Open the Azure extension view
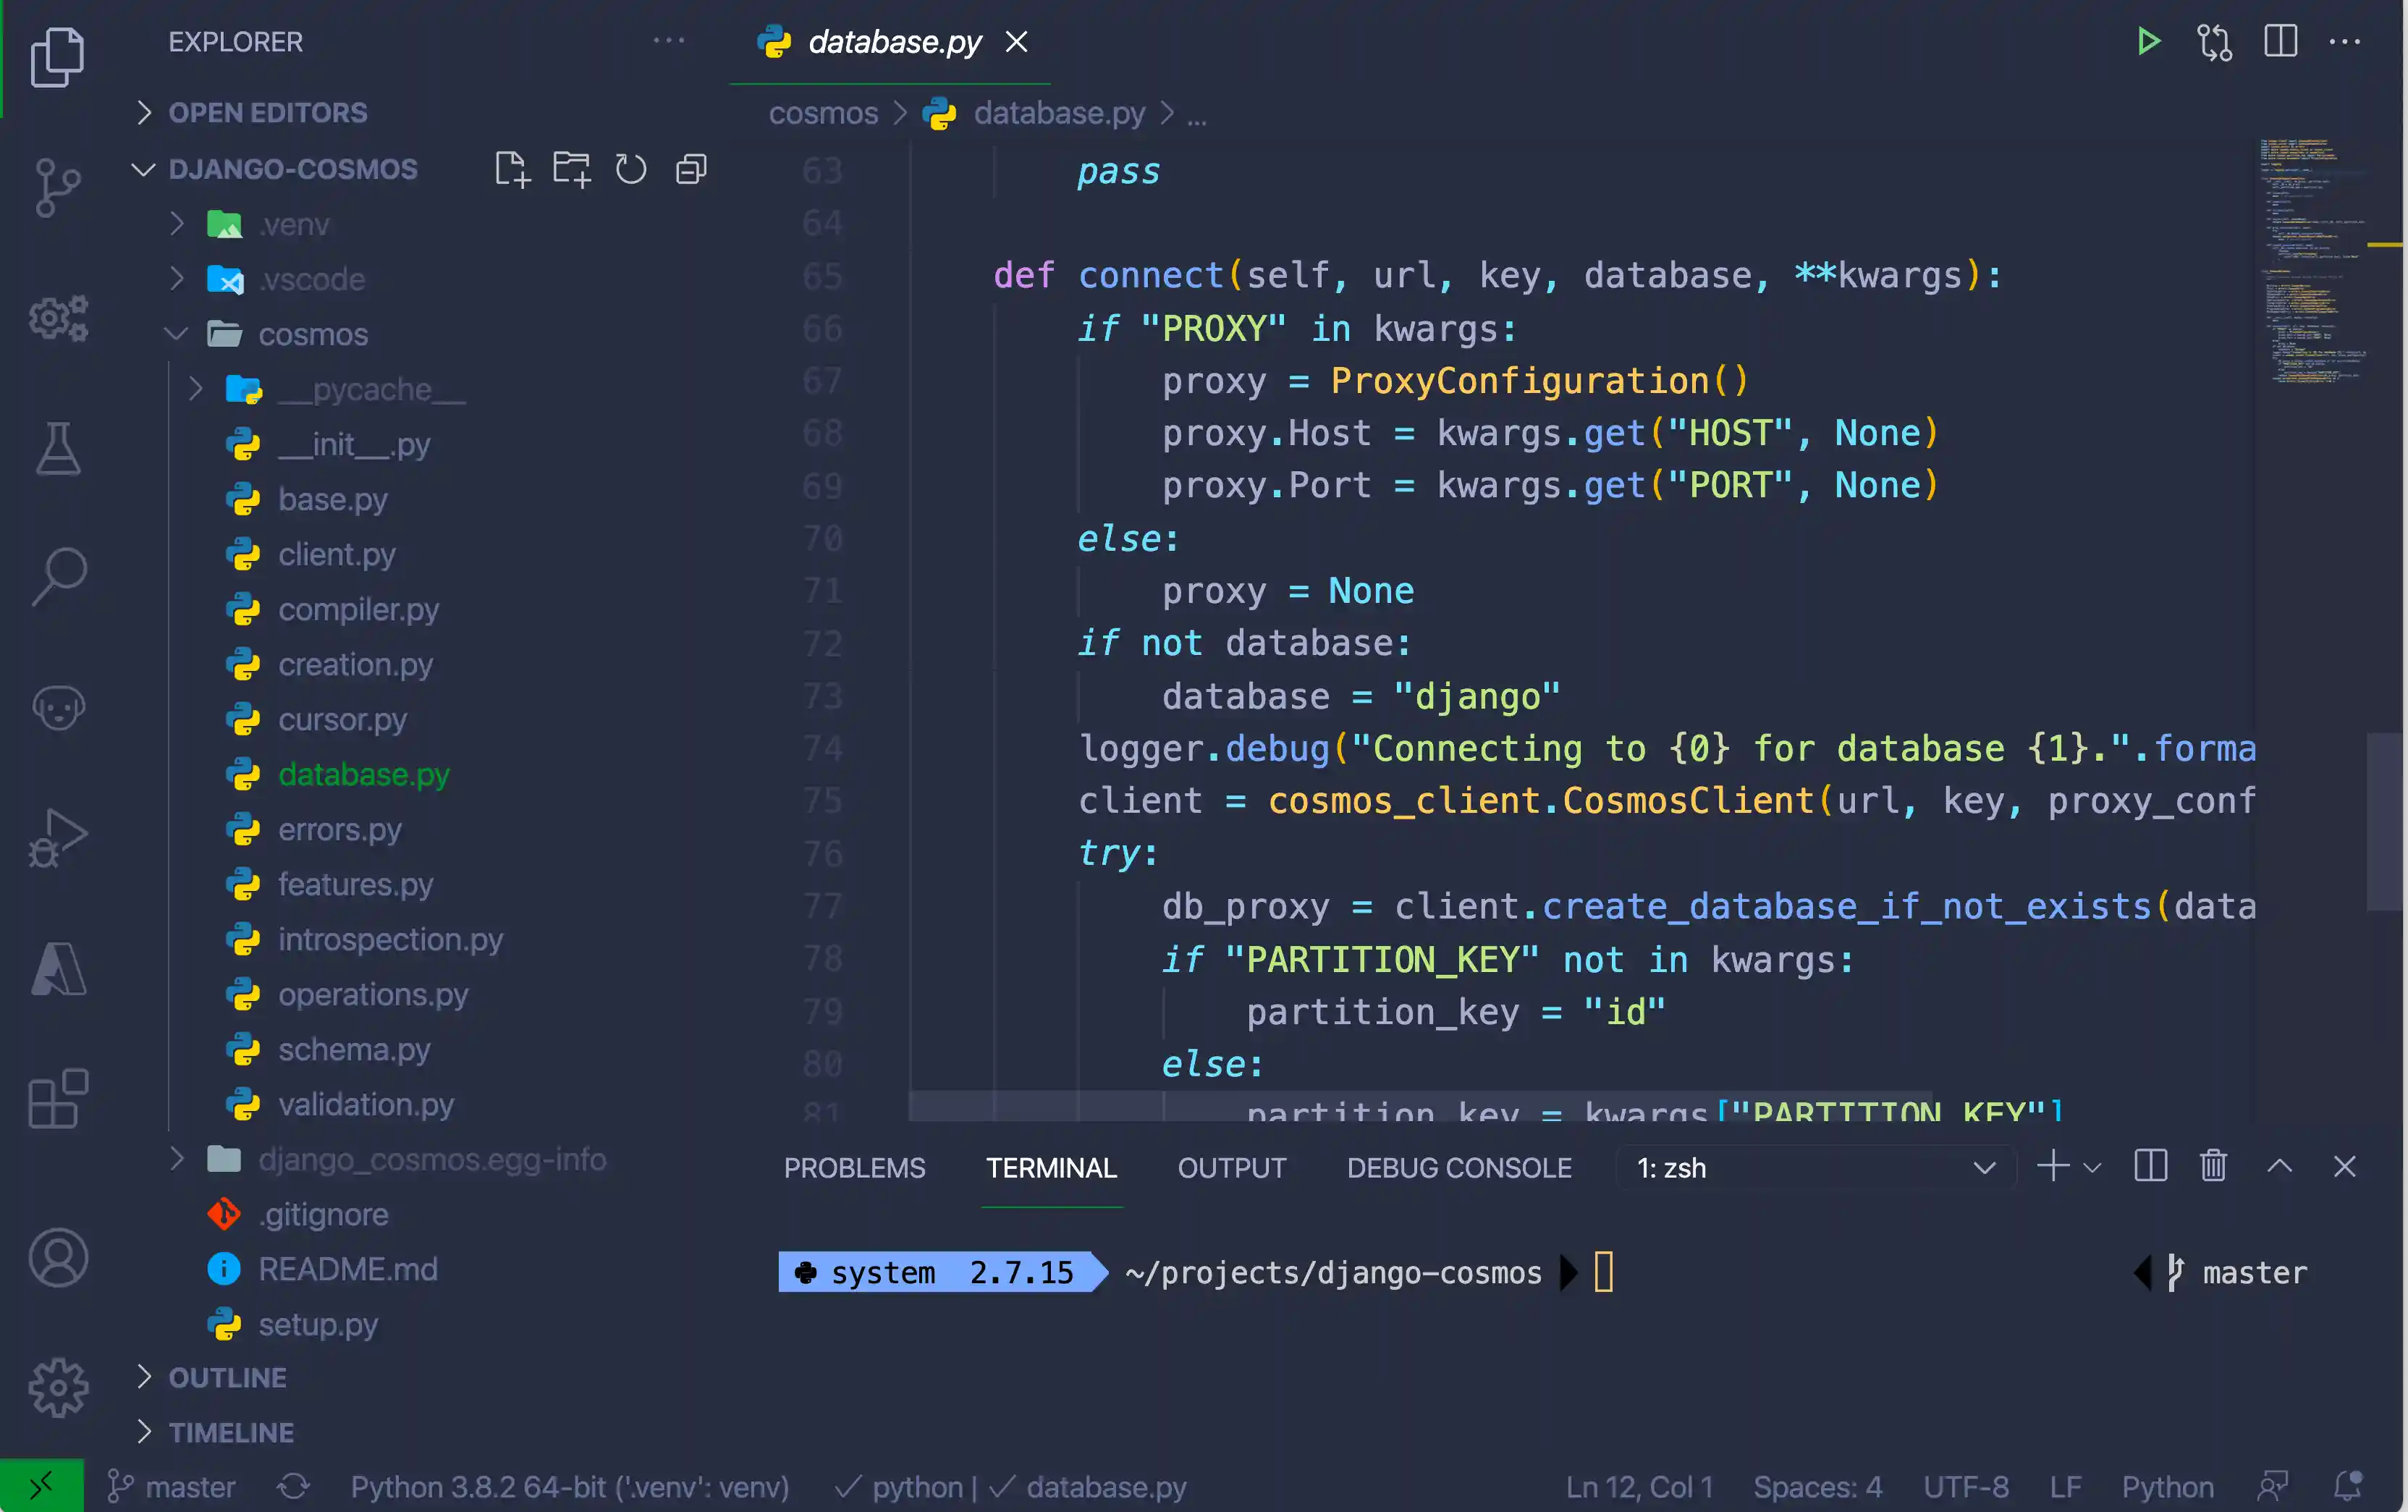This screenshot has height=1512, width=2408. click(58, 968)
